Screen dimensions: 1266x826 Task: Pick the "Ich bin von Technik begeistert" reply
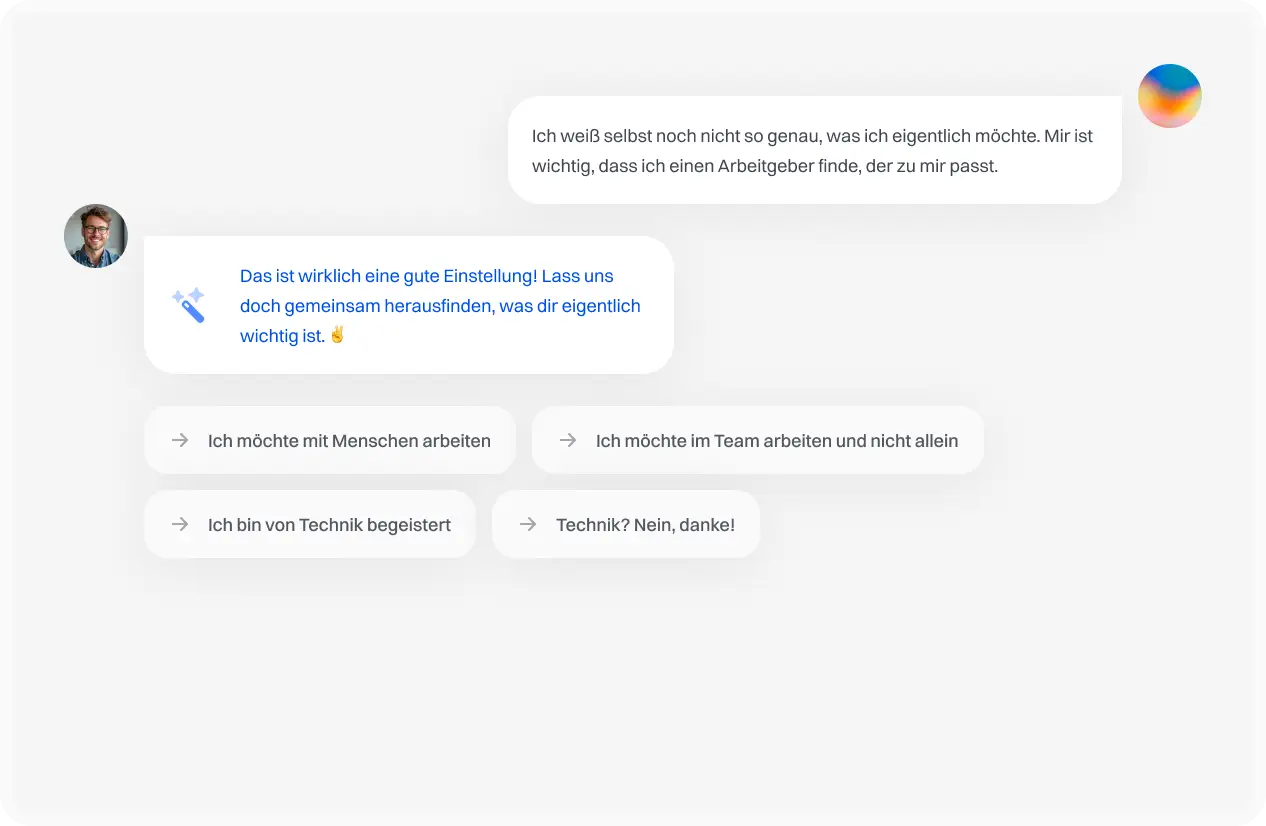329,524
